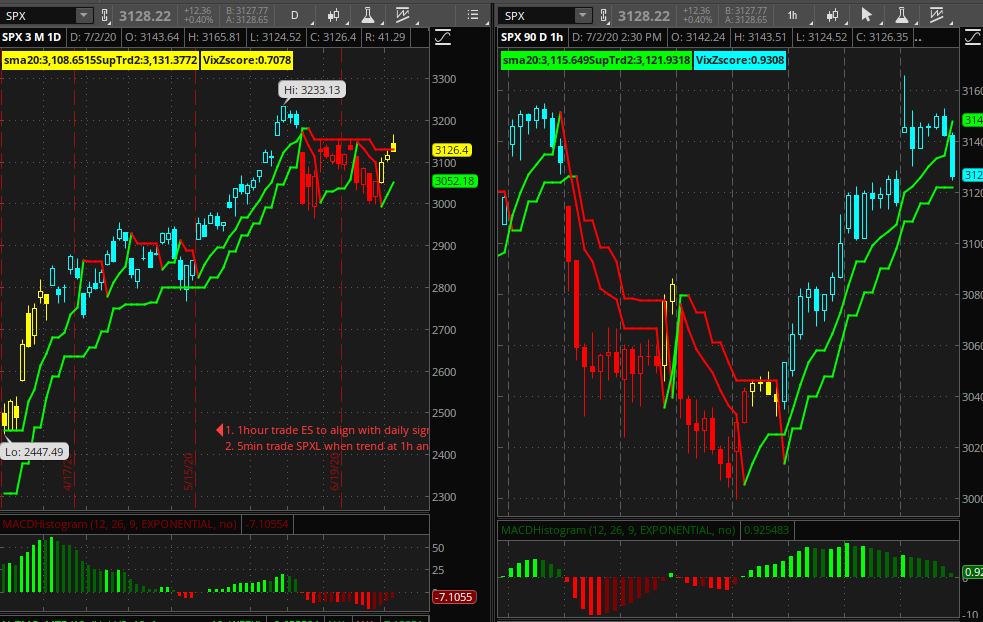Click the Hi: 3233.13 price bubble
The height and width of the screenshot is (622, 983).
(x=312, y=90)
